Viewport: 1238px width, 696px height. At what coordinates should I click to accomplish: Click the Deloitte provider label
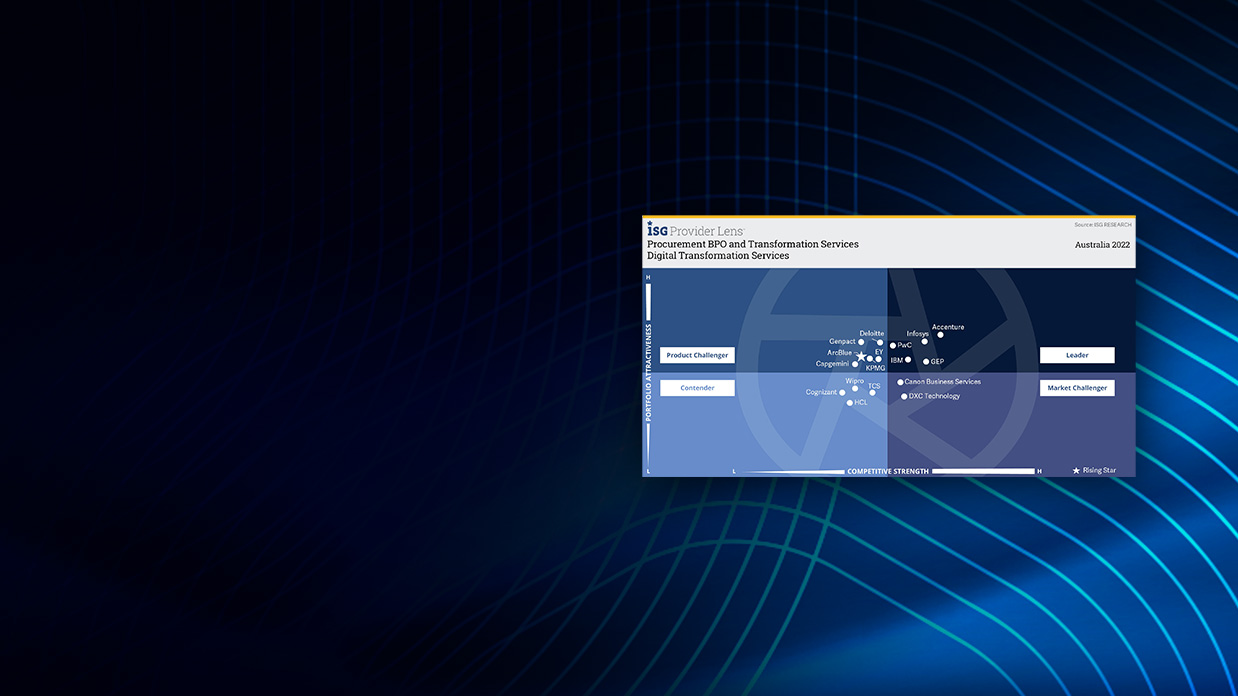[x=871, y=334]
